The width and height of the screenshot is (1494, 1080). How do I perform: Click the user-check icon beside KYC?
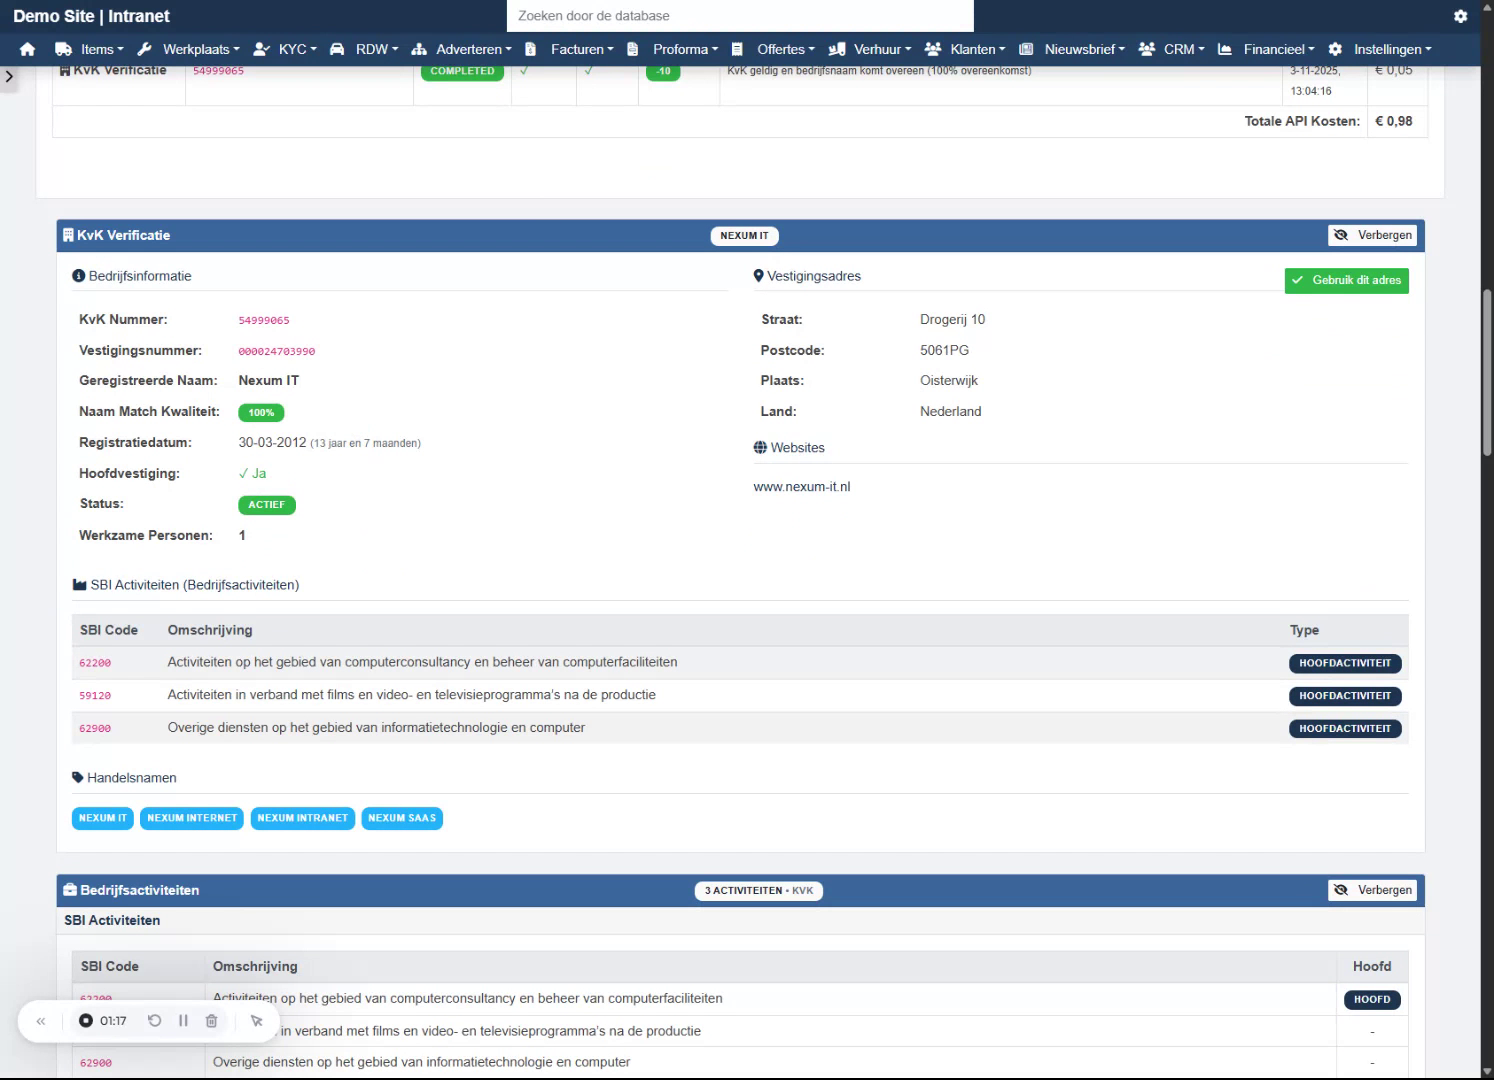pyautogui.click(x=262, y=49)
